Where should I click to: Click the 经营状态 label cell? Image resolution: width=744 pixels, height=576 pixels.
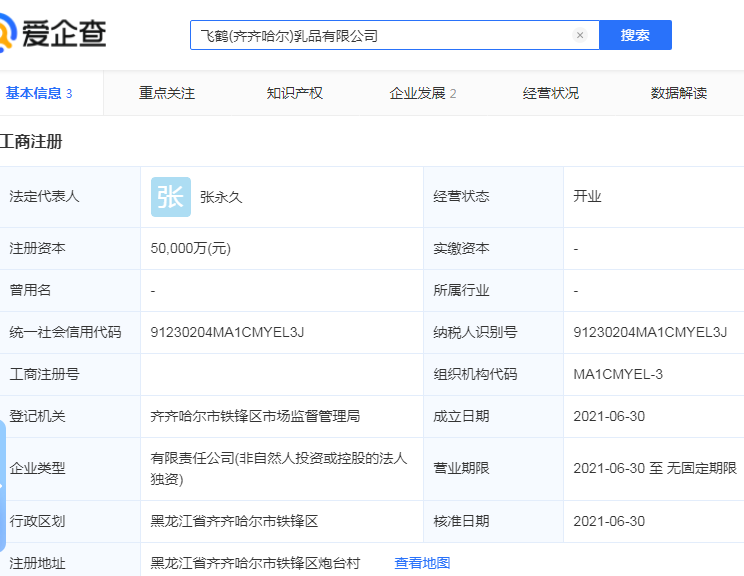493,197
